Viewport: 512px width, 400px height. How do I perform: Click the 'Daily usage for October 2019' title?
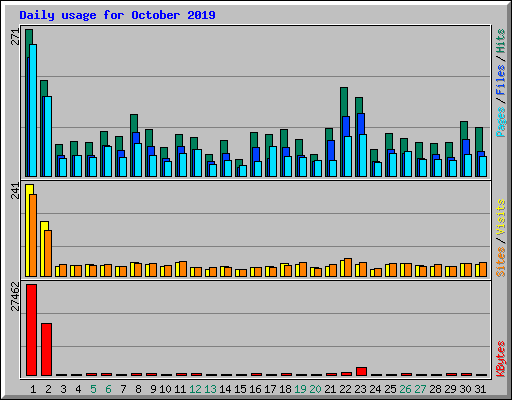coord(117,15)
